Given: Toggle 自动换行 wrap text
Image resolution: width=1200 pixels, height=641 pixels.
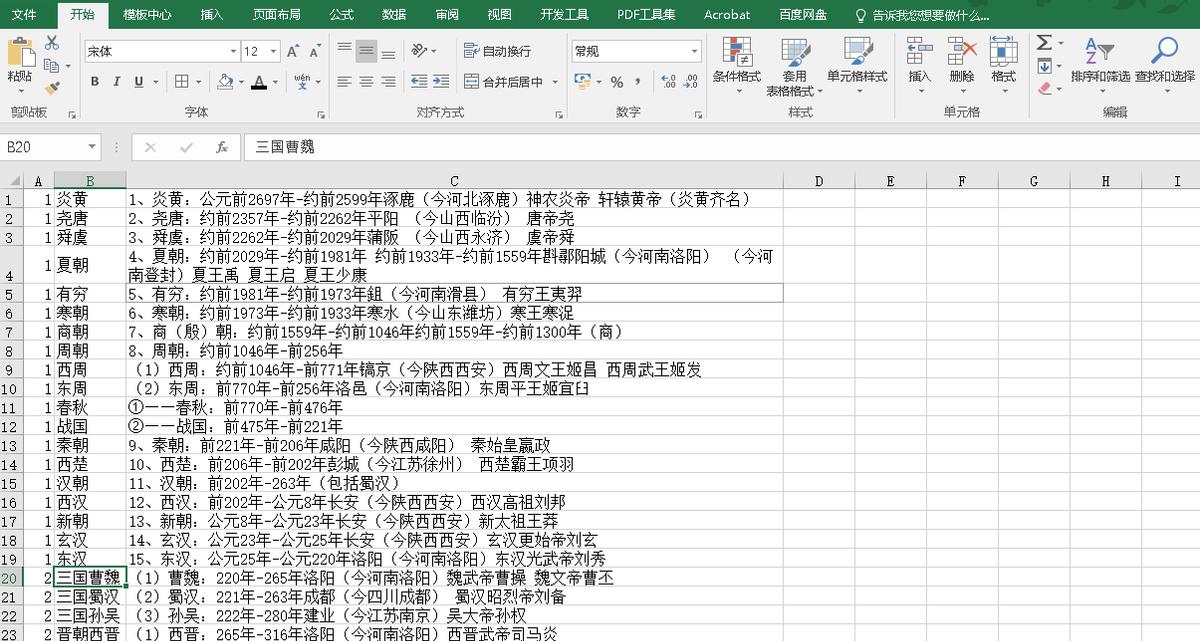Looking at the screenshot, I should 498,51.
